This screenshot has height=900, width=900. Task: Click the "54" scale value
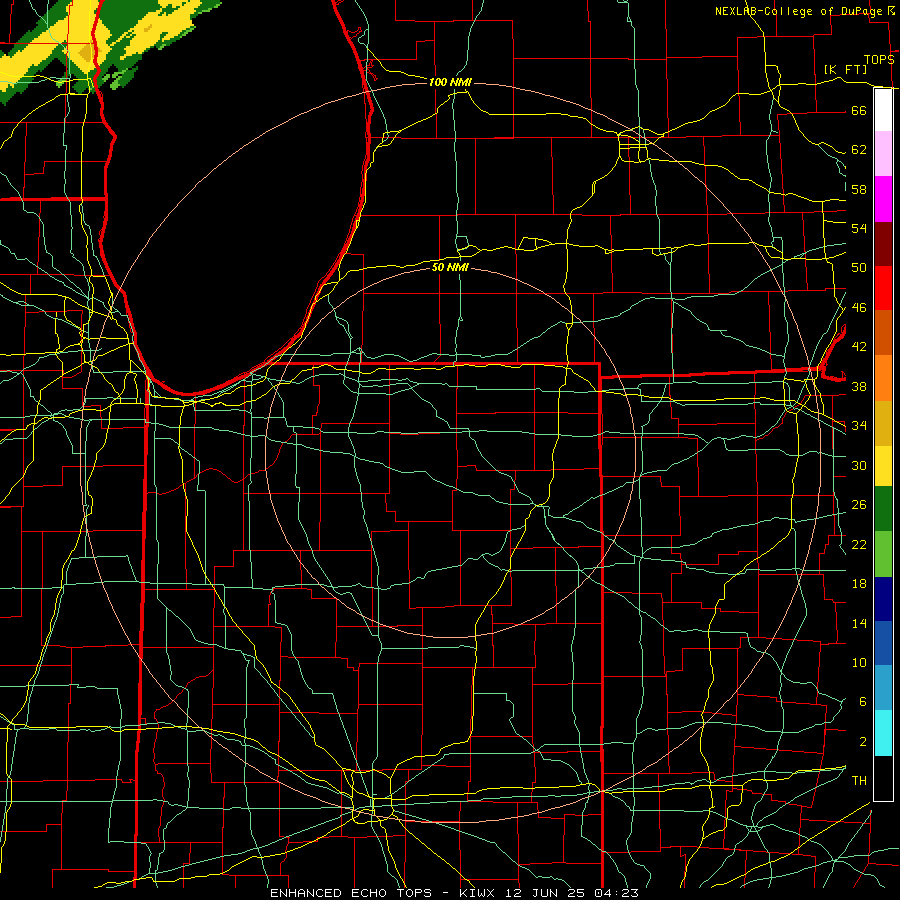click(859, 228)
